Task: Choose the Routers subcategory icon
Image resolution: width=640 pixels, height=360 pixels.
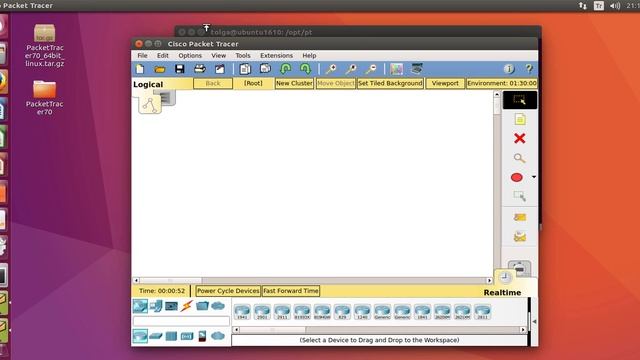Action: [140, 336]
